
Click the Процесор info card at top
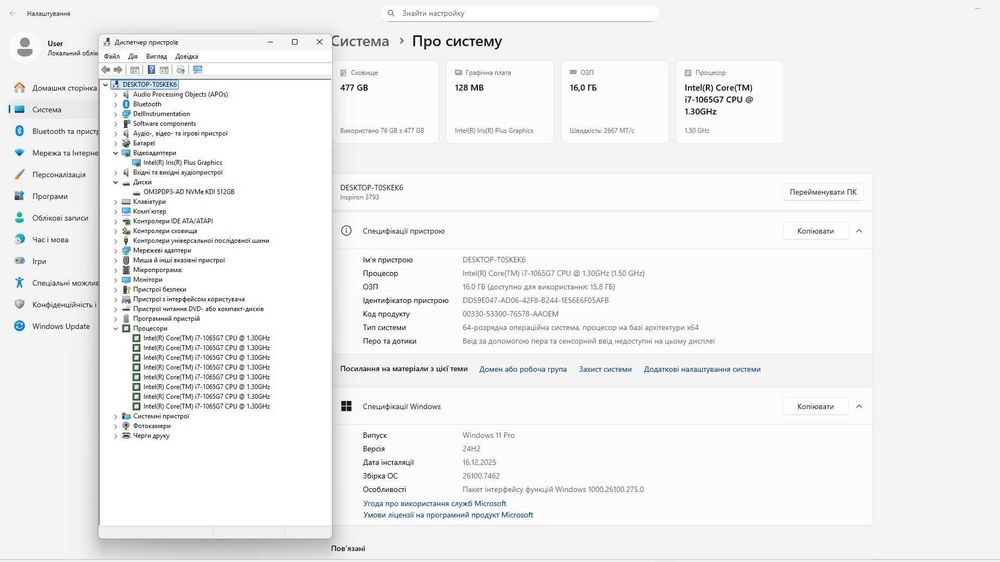click(x=730, y=102)
